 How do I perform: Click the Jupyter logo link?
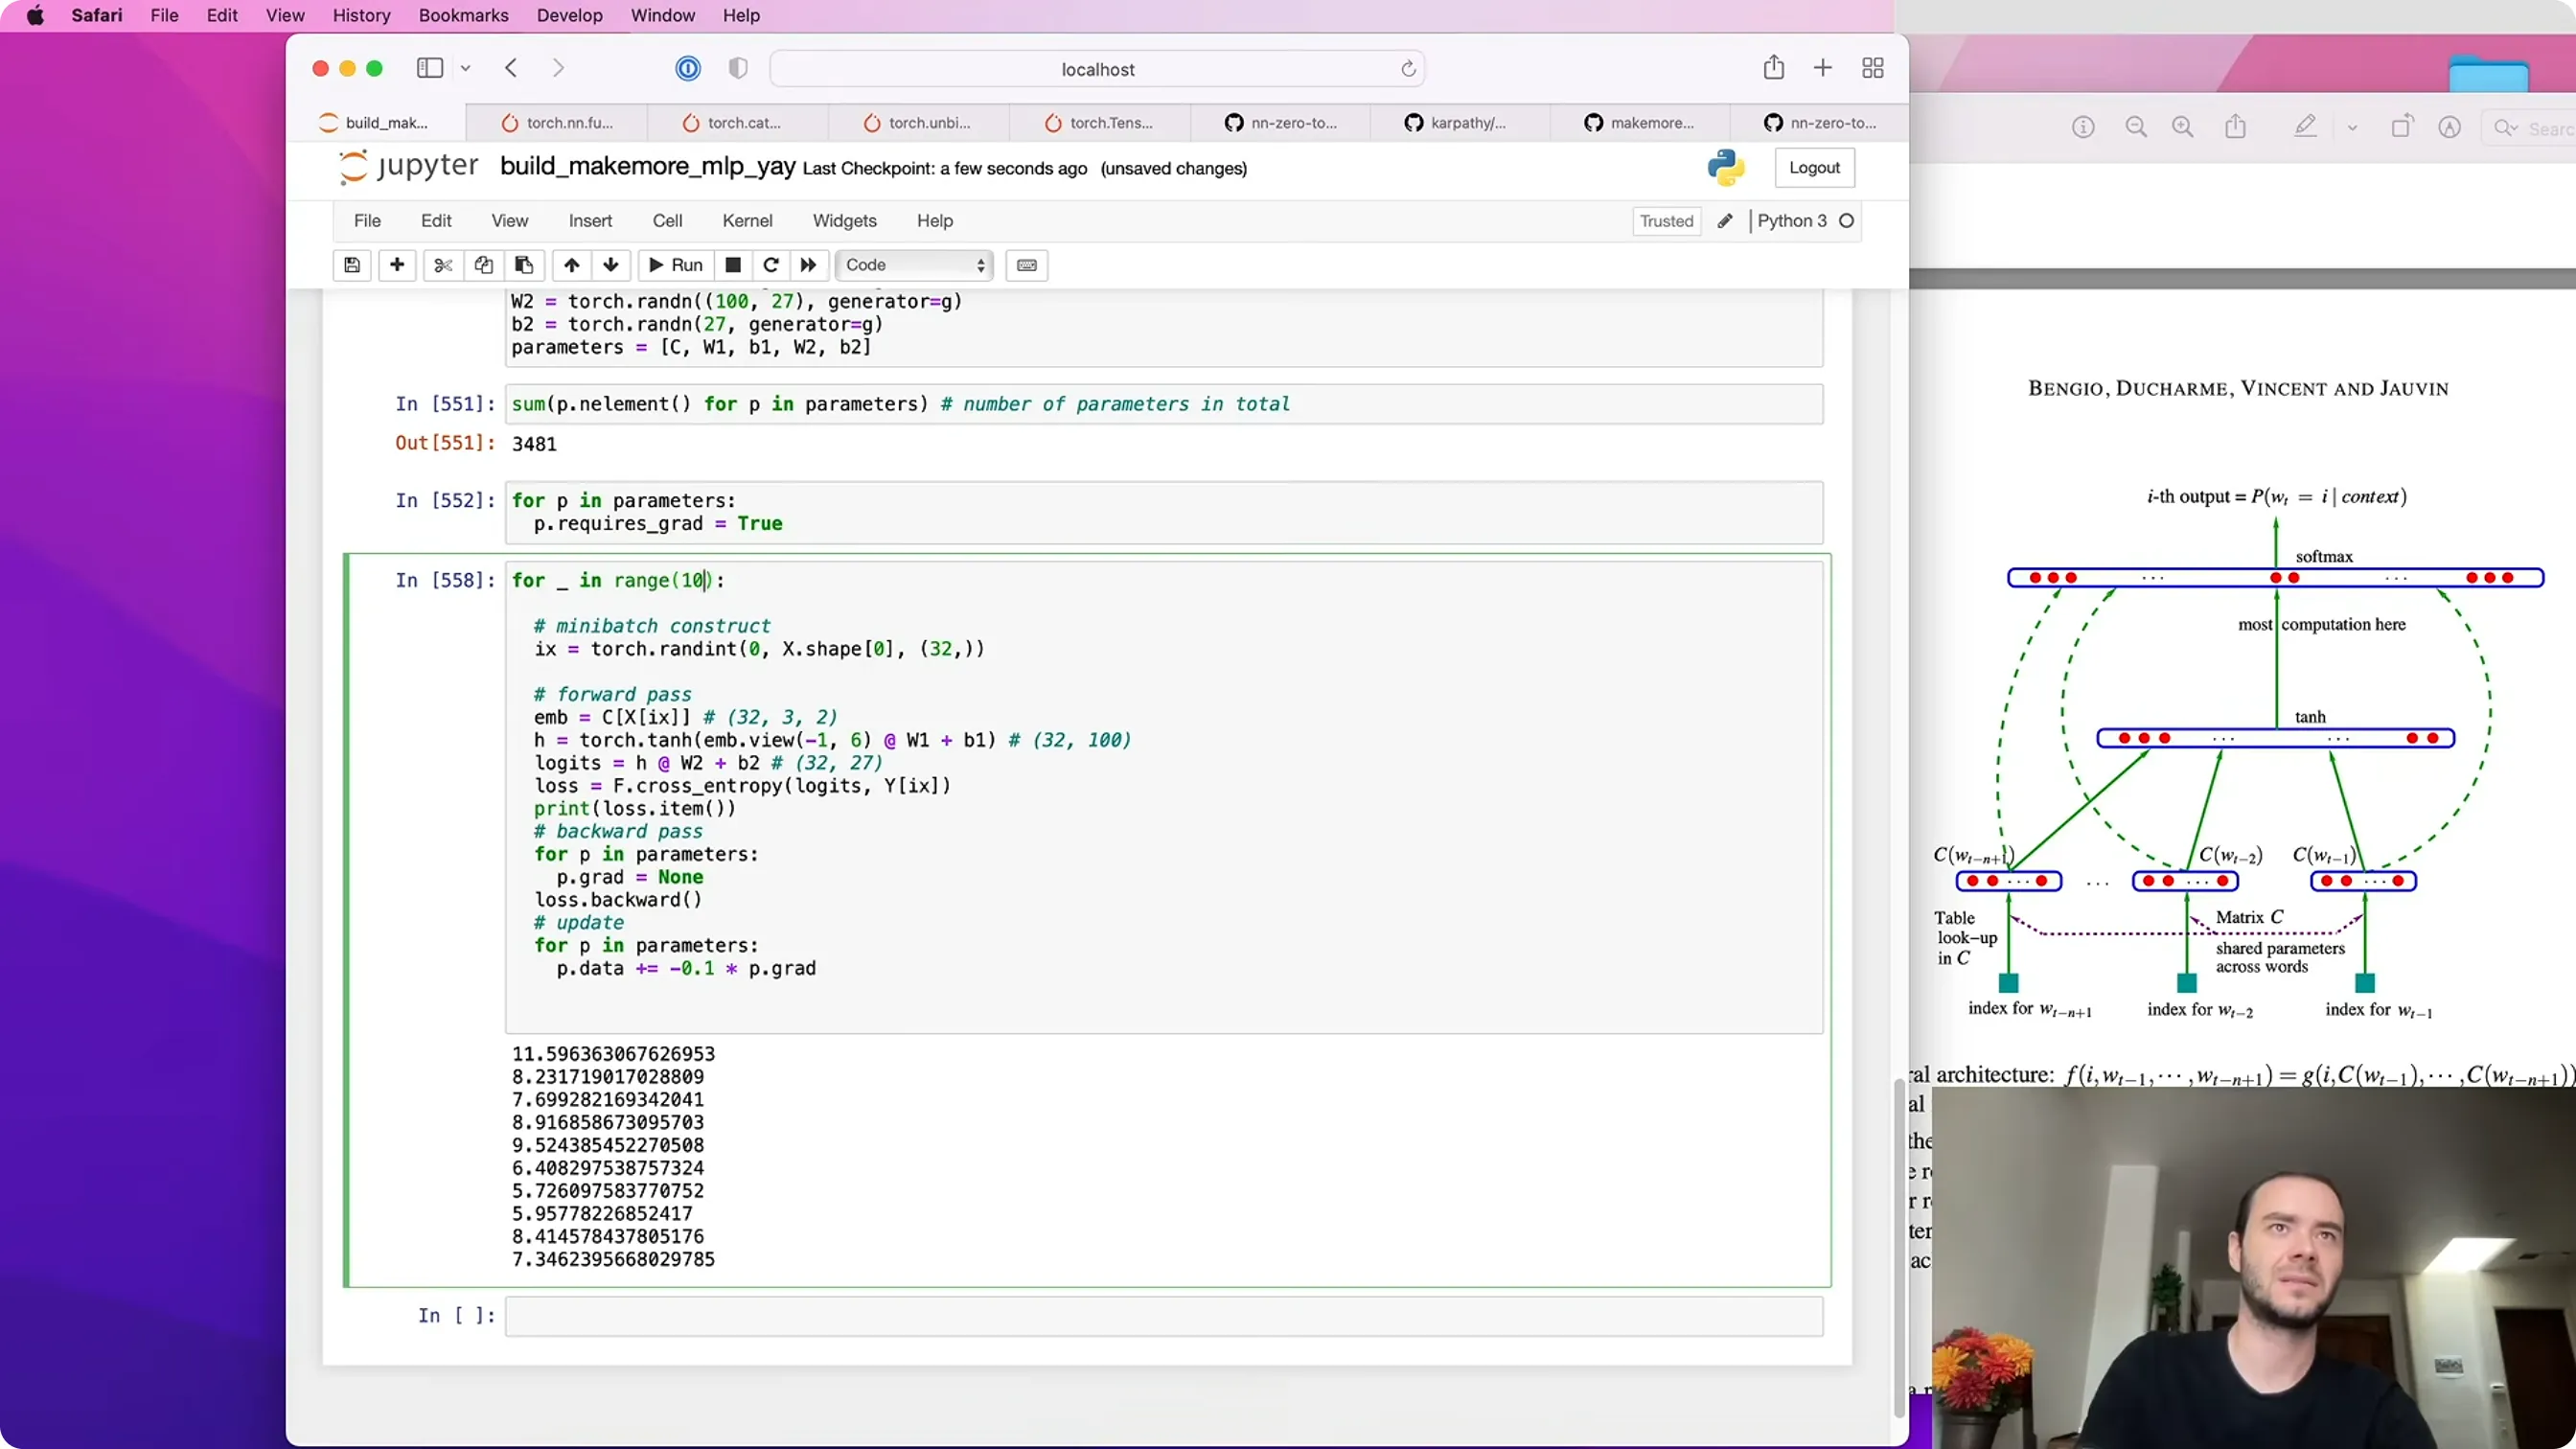[408, 166]
